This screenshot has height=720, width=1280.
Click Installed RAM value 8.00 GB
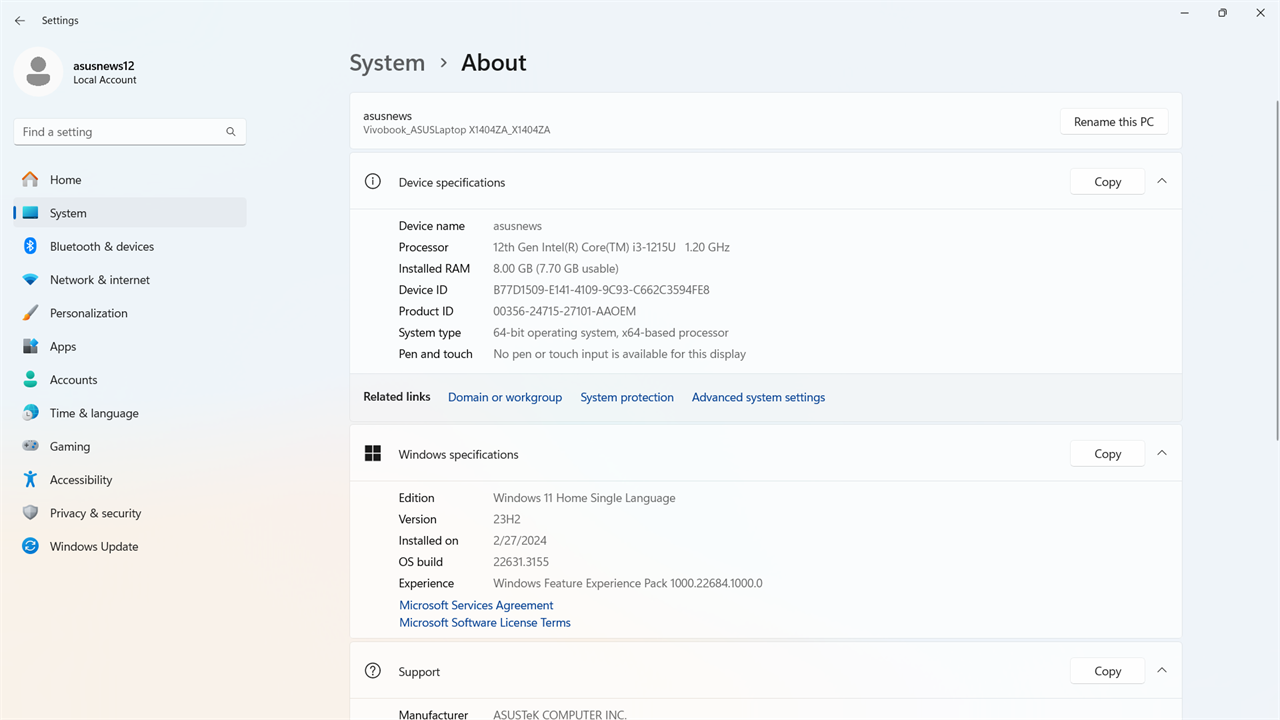pos(556,268)
